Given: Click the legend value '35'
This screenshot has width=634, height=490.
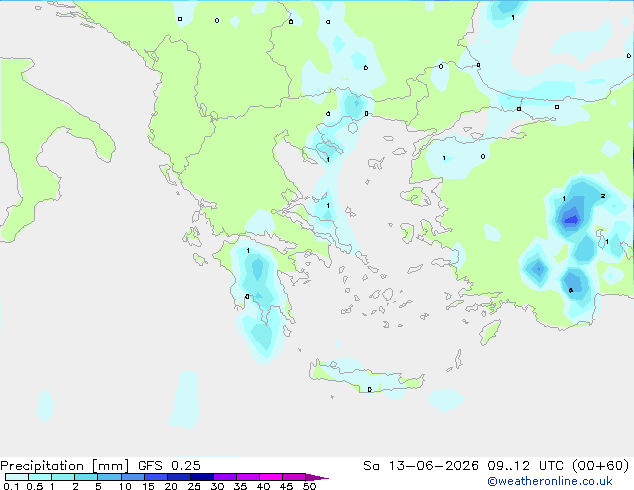Looking at the screenshot, I should tap(240, 486).
